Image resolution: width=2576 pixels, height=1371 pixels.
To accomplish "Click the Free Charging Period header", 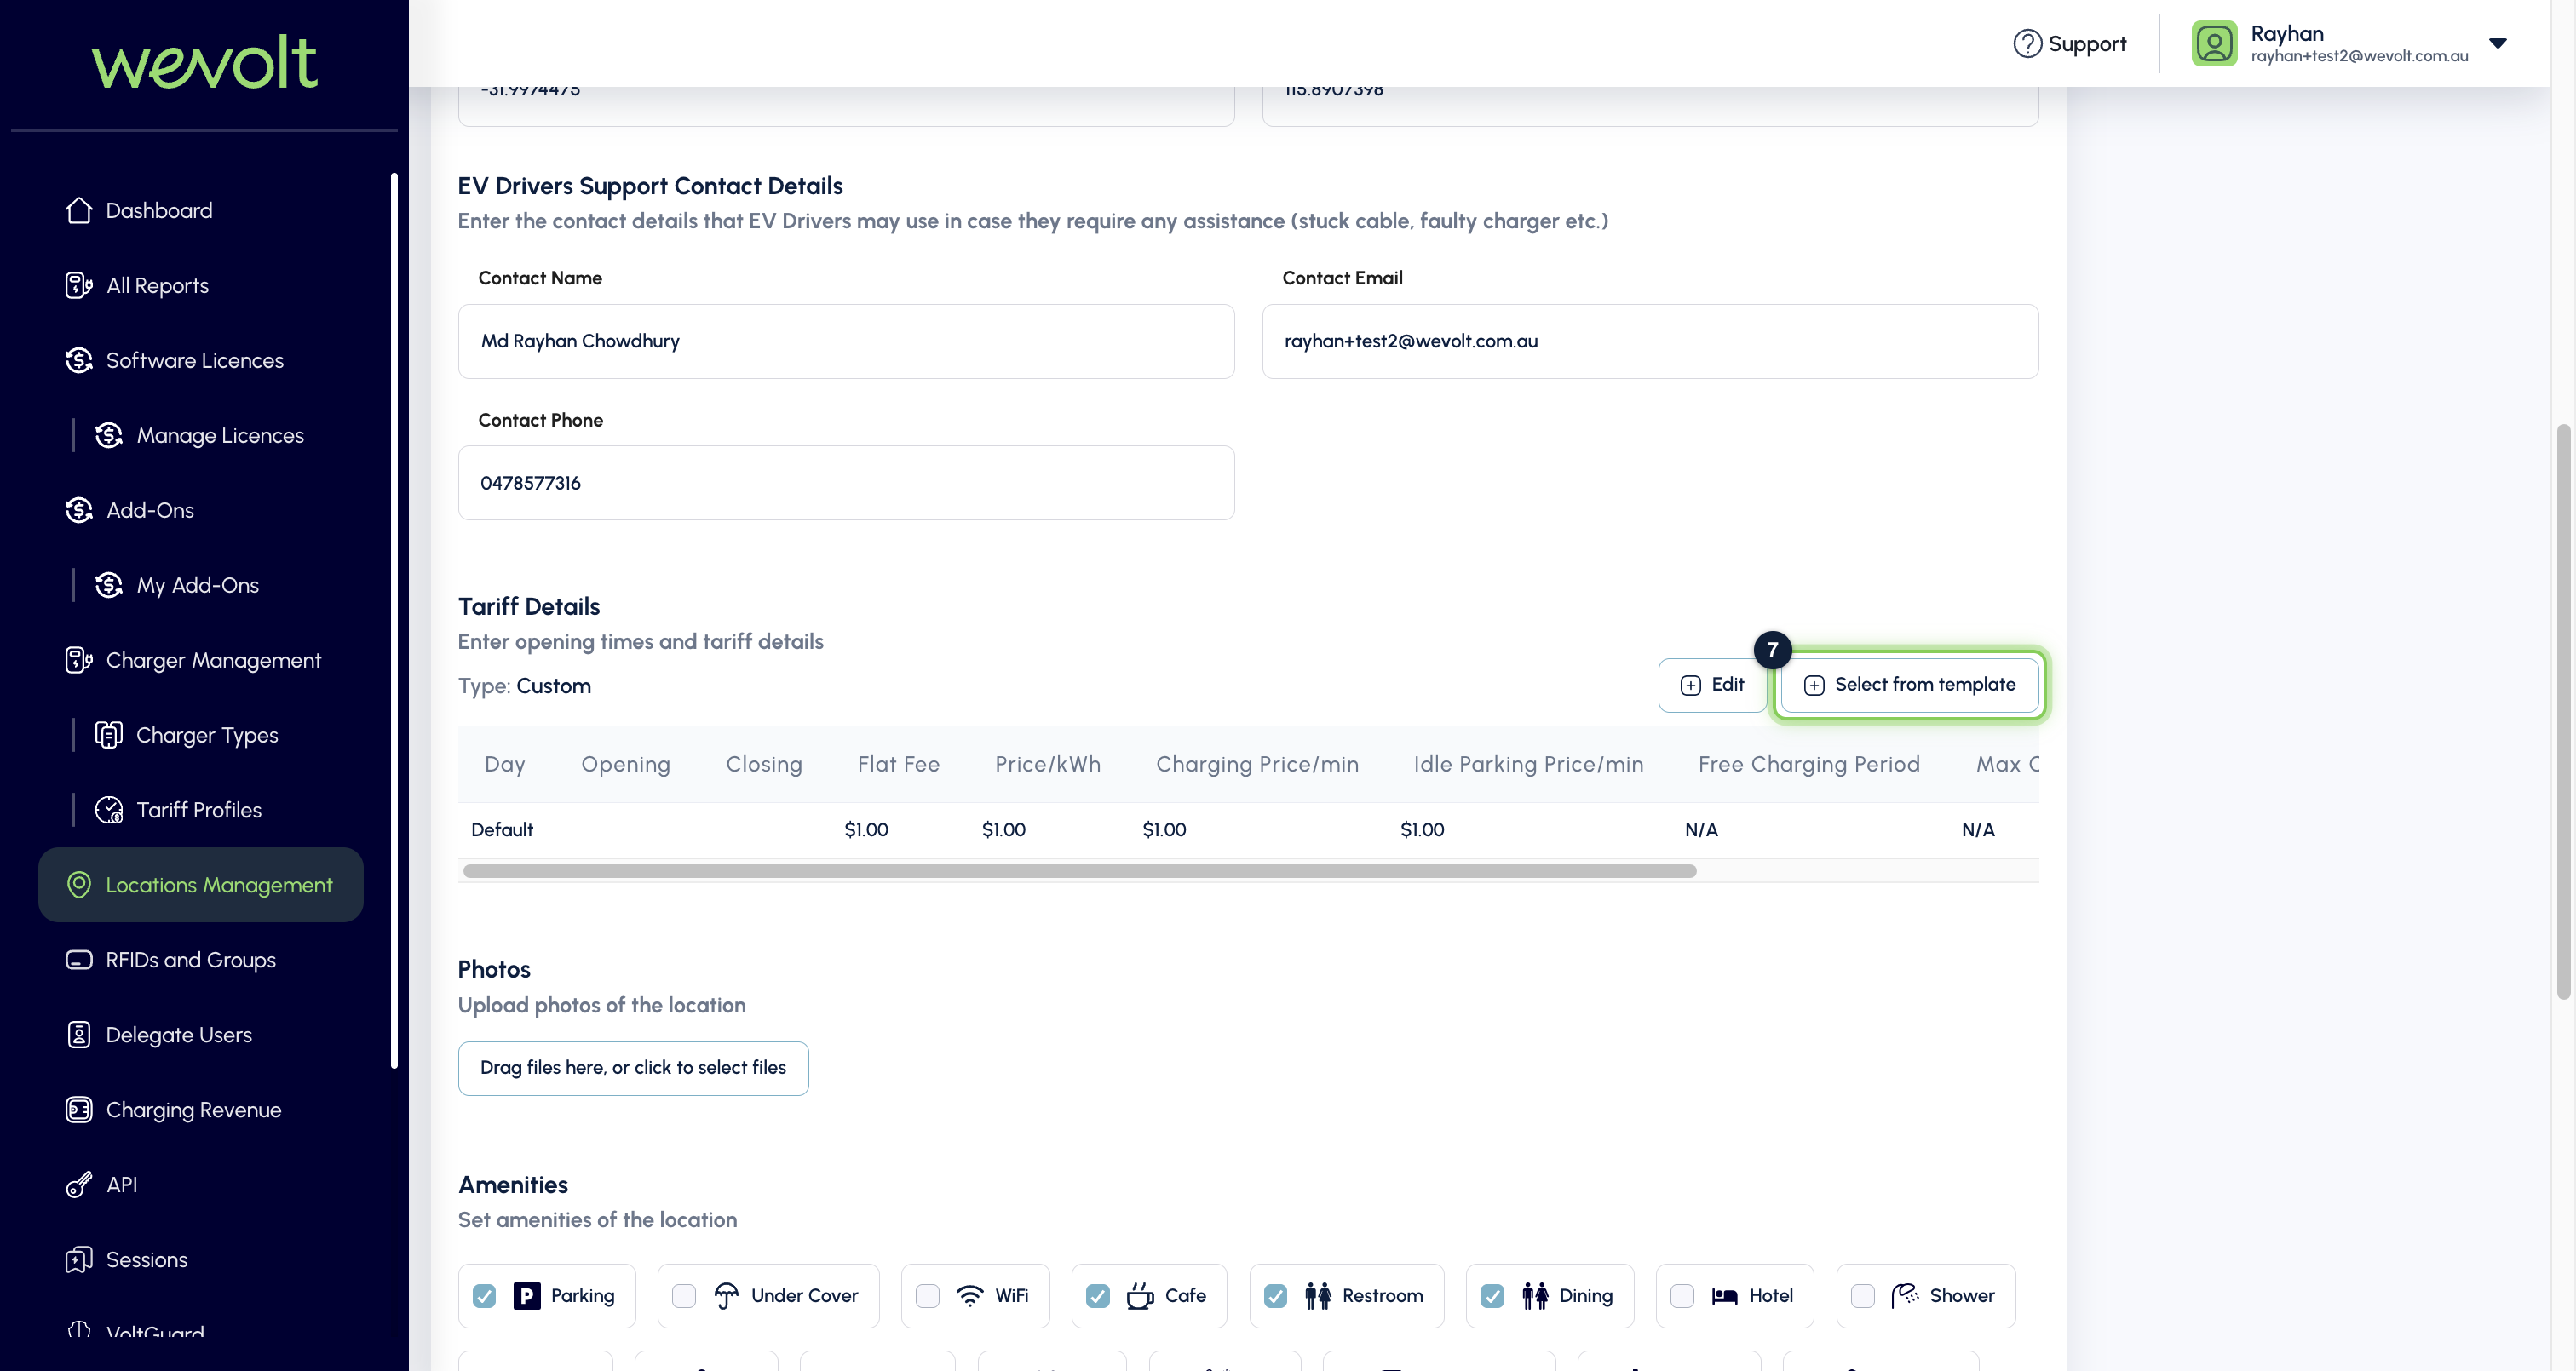I will [1808, 764].
